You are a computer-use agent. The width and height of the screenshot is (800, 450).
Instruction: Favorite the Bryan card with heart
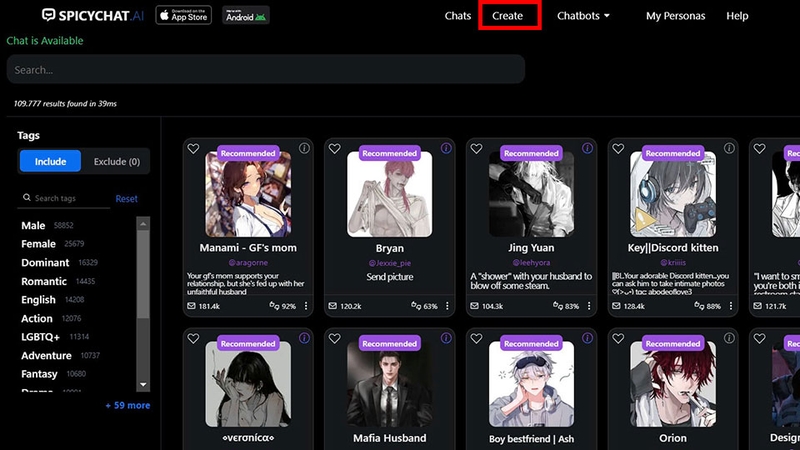click(x=335, y=148)
